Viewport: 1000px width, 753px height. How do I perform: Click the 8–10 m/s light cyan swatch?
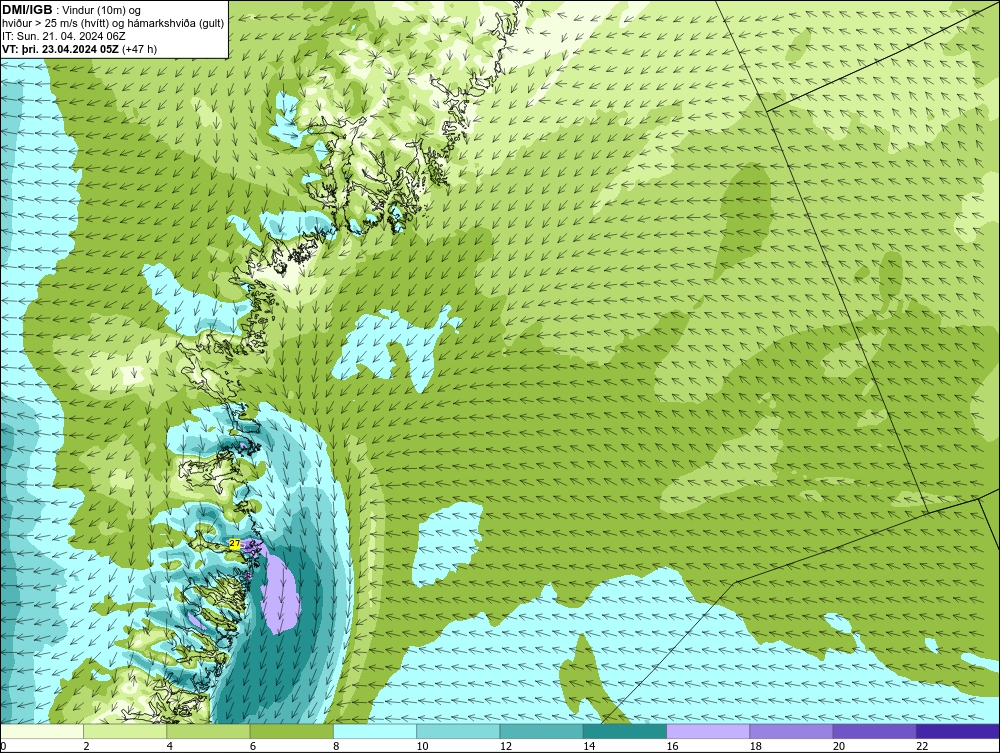click(x=375, y=731)
